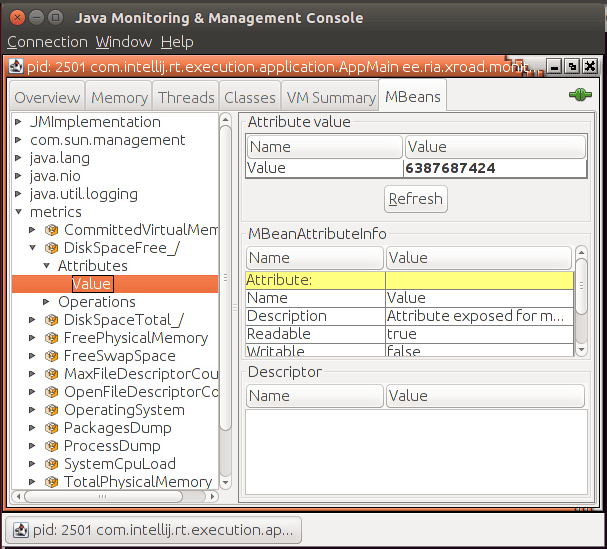Click the PackagesDump bean icon
Viewport: 607px width, 549px height.
52,428
